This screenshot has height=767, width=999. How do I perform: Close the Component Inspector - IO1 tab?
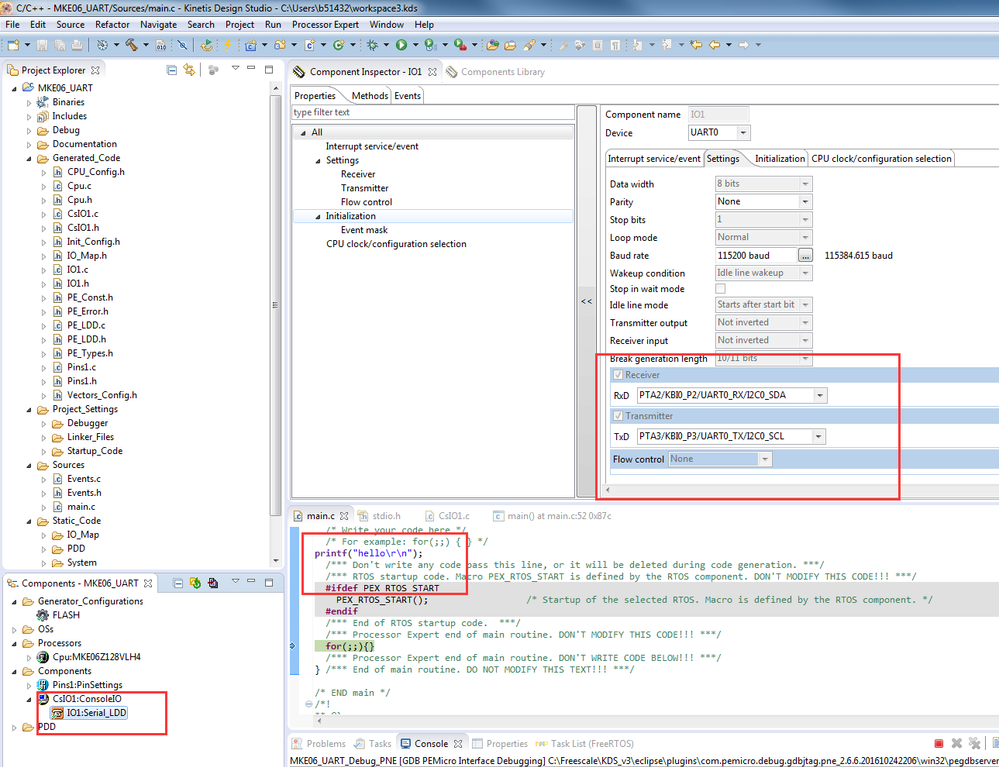(x=432, y=72)
